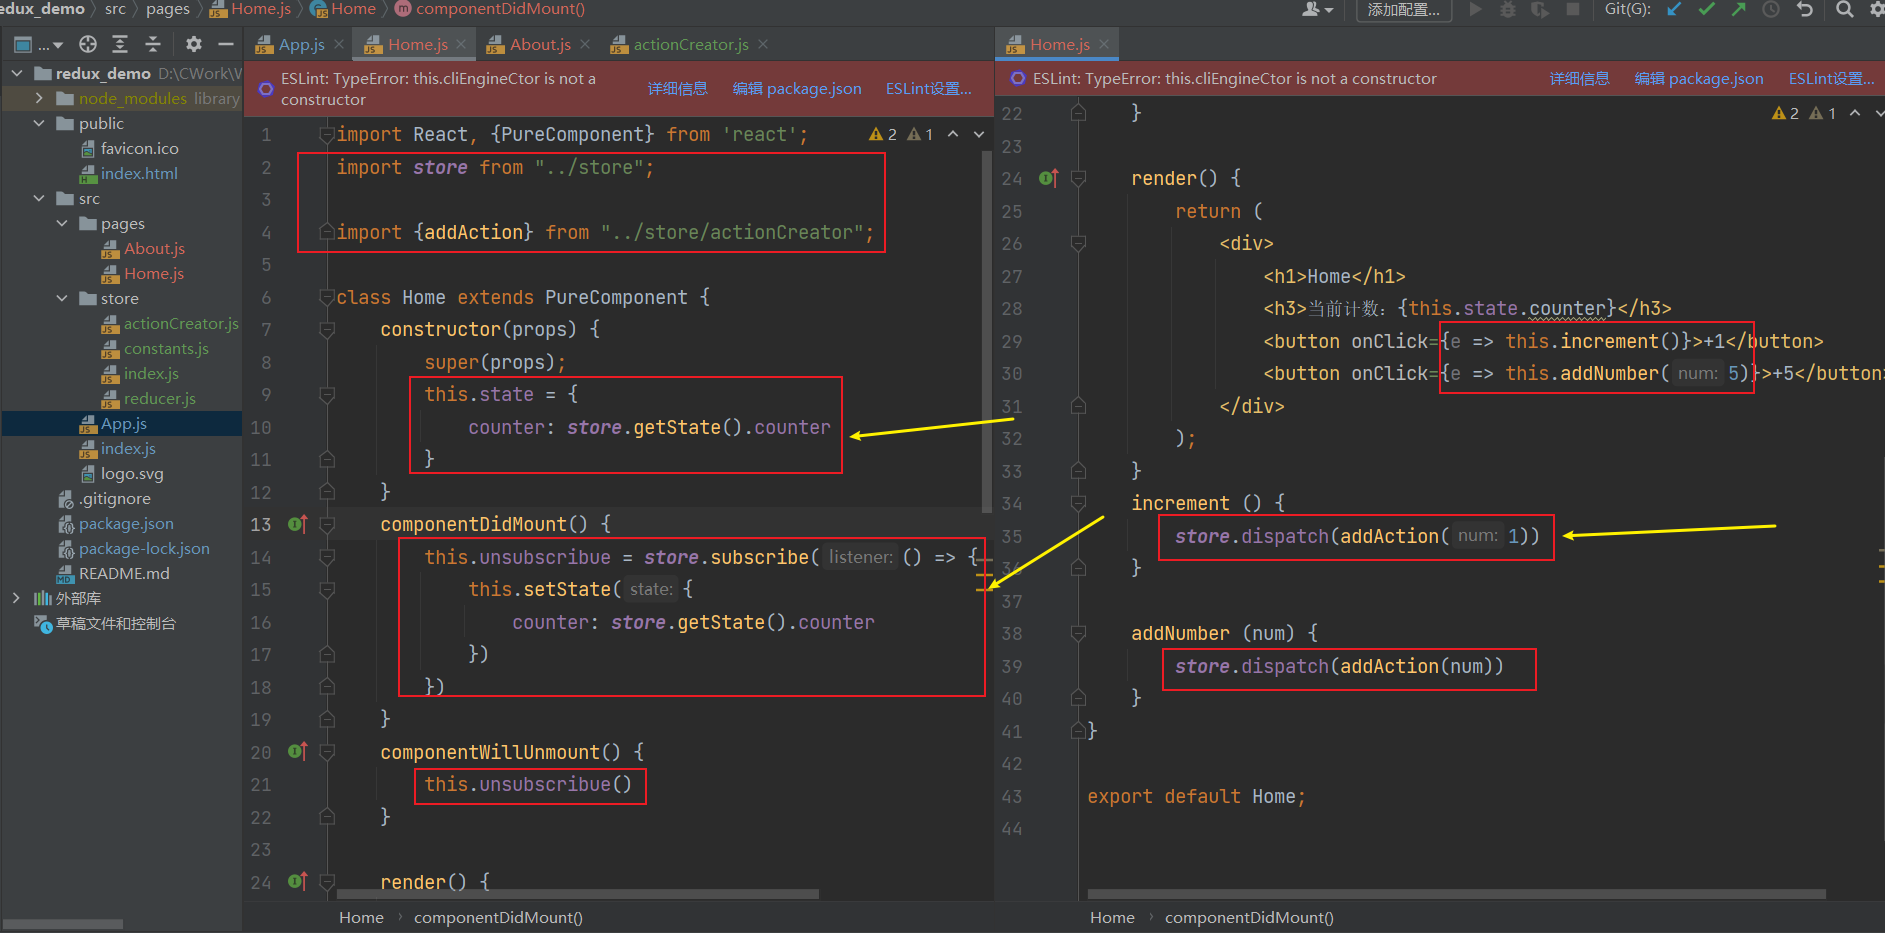Close the App.js tab
The height and width of the screenshot is (933, 1885).
(x=339, y=44)
